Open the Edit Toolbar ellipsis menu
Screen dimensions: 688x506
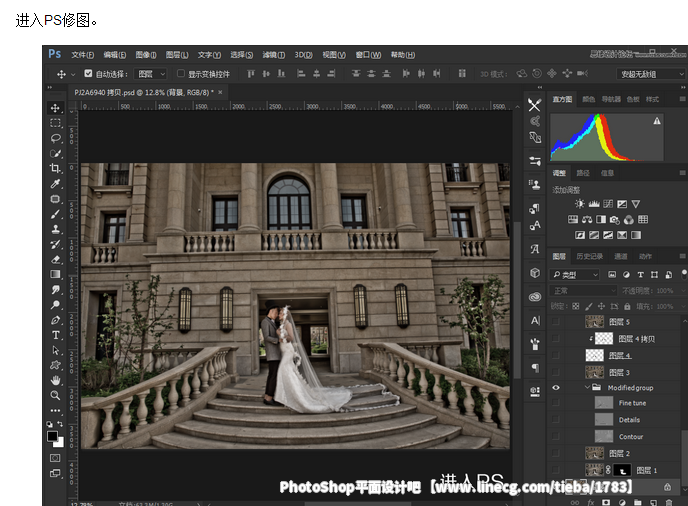click(x=55, y=411)
